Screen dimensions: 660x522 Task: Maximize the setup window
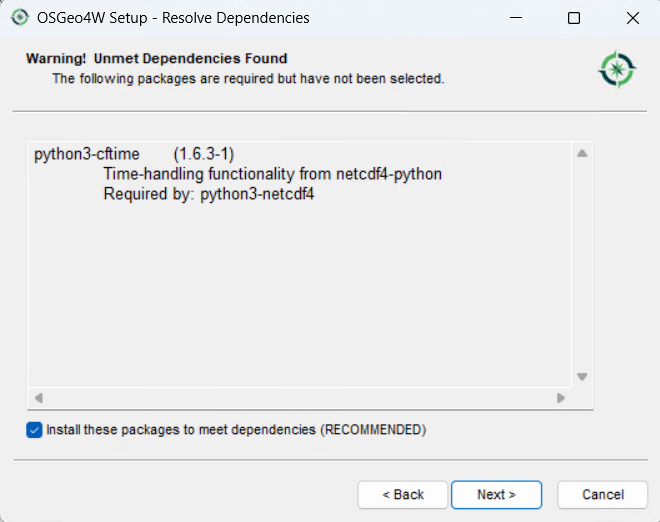point(574,18)
